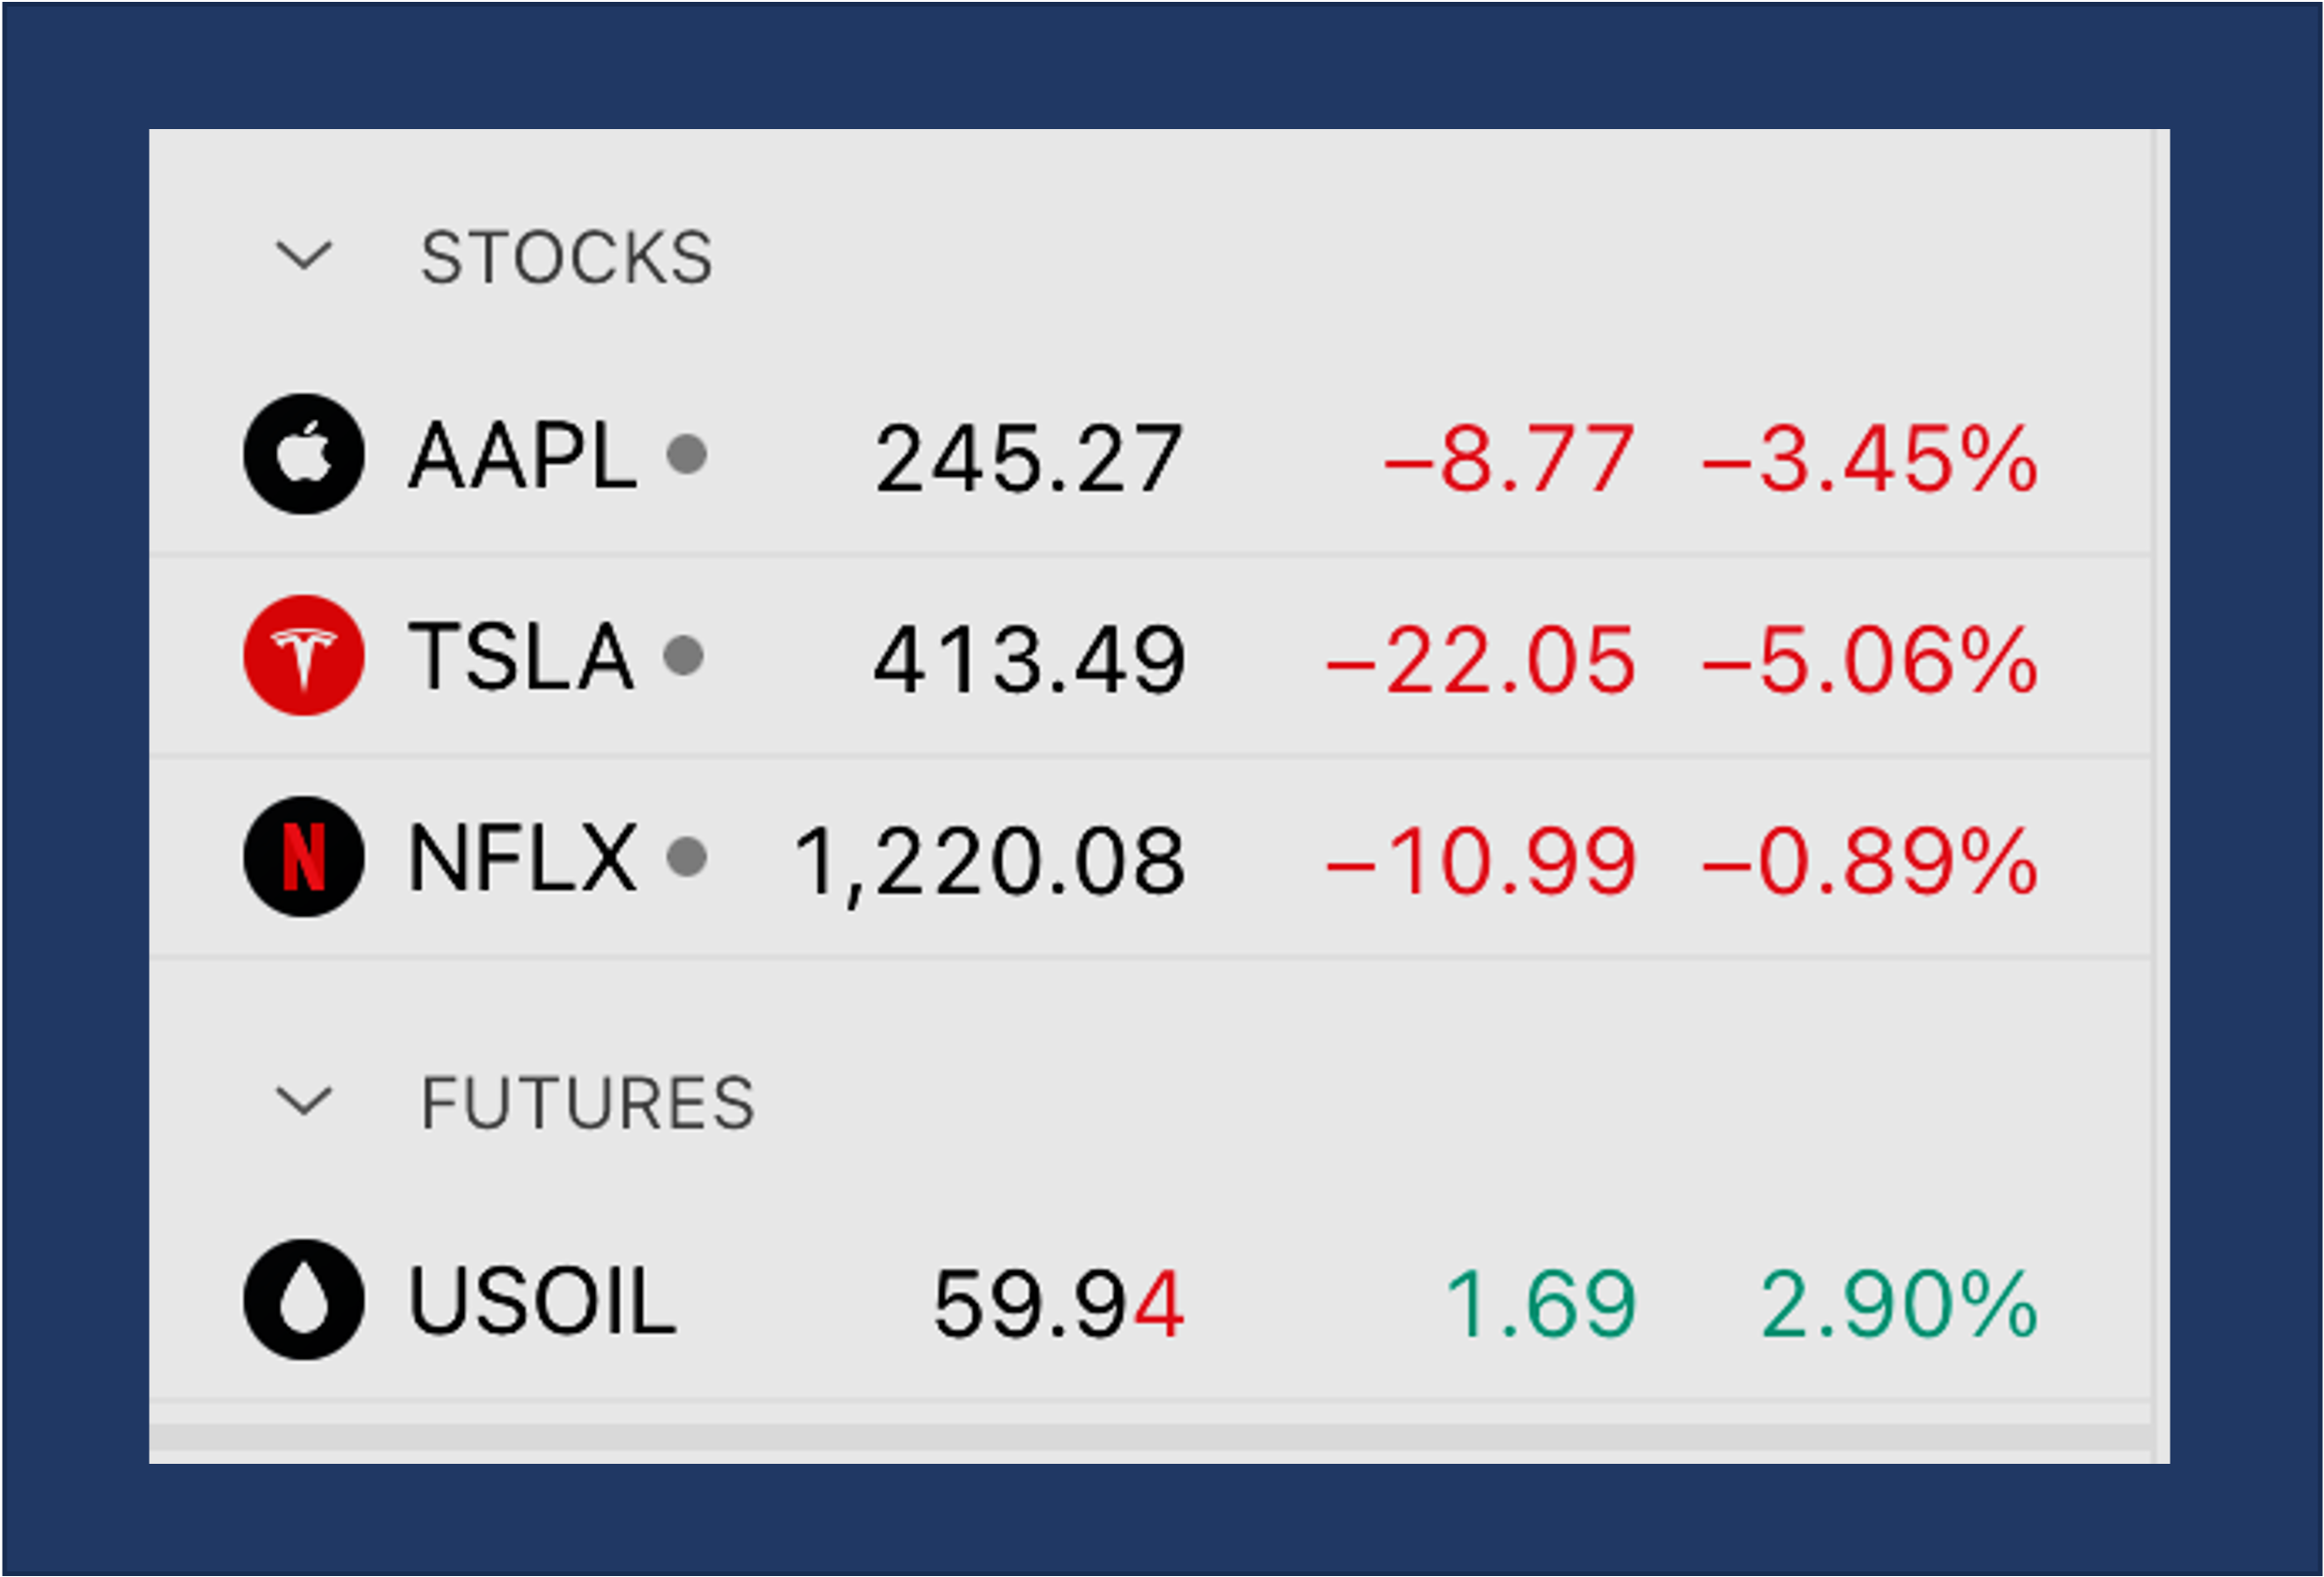Click the Apple logo icon

[304, 454]
